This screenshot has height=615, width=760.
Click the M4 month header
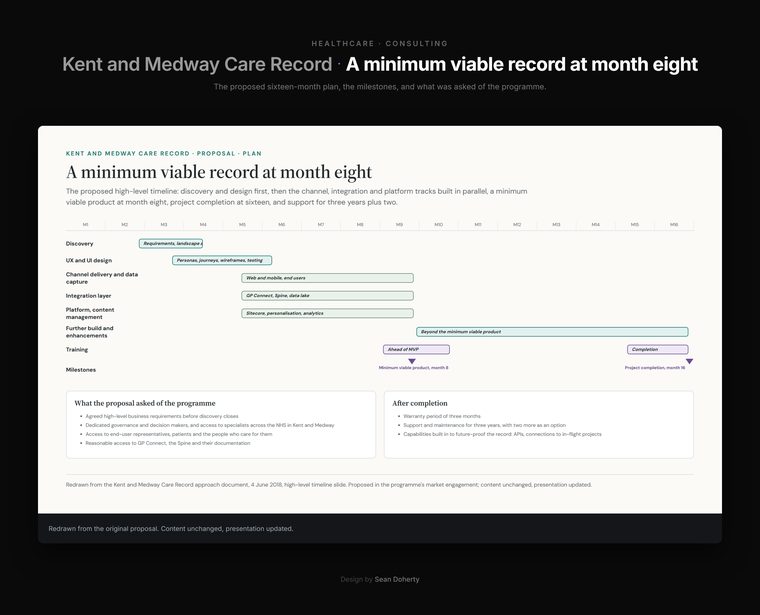click(203, 224)
